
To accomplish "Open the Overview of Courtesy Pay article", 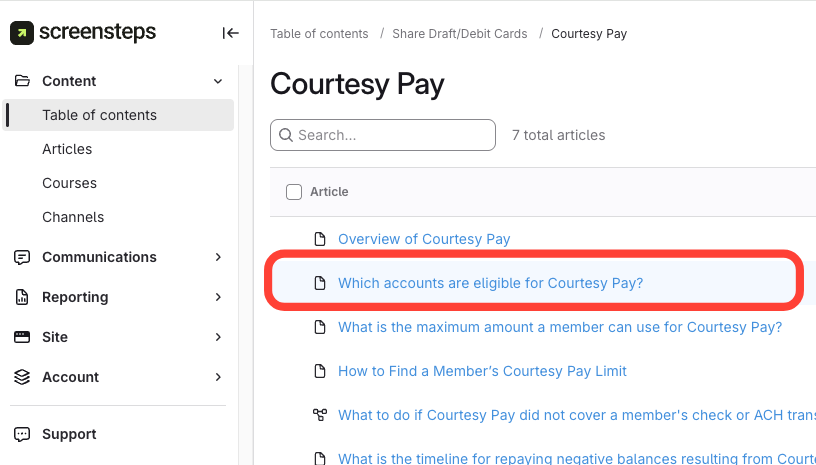I will pos(424,239).
